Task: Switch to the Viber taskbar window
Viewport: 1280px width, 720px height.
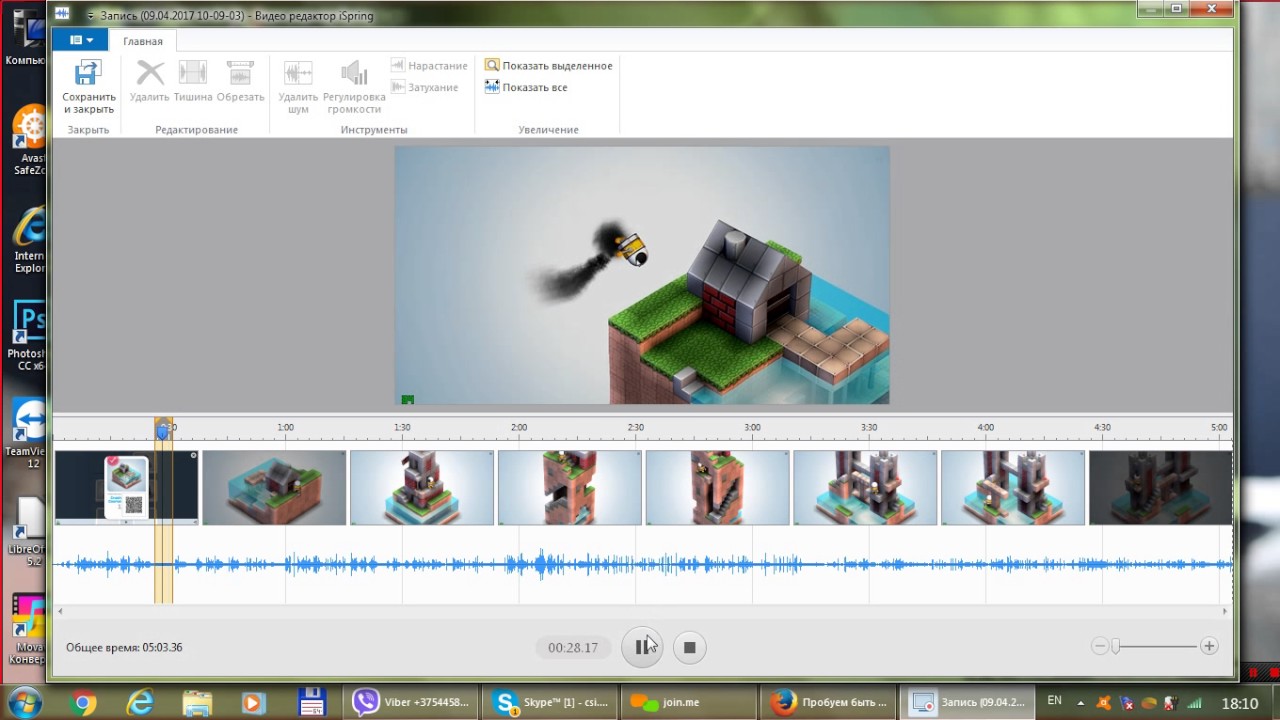Action: click(411, 702)
